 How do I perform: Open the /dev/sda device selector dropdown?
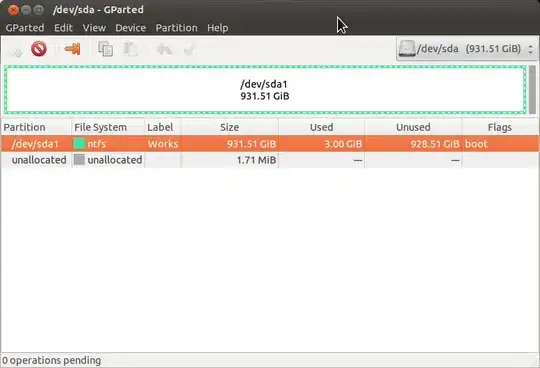point(467,49)
